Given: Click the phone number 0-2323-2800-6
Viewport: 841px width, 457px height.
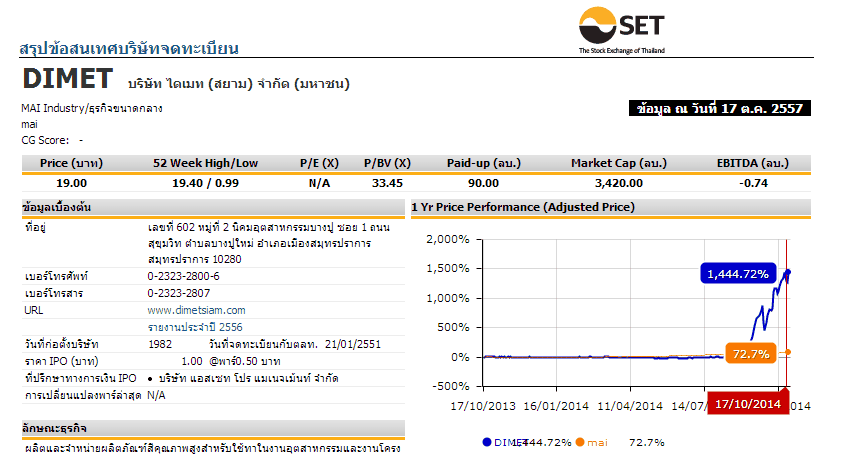Looking at the screenshot, I should (x=183, y=276).
